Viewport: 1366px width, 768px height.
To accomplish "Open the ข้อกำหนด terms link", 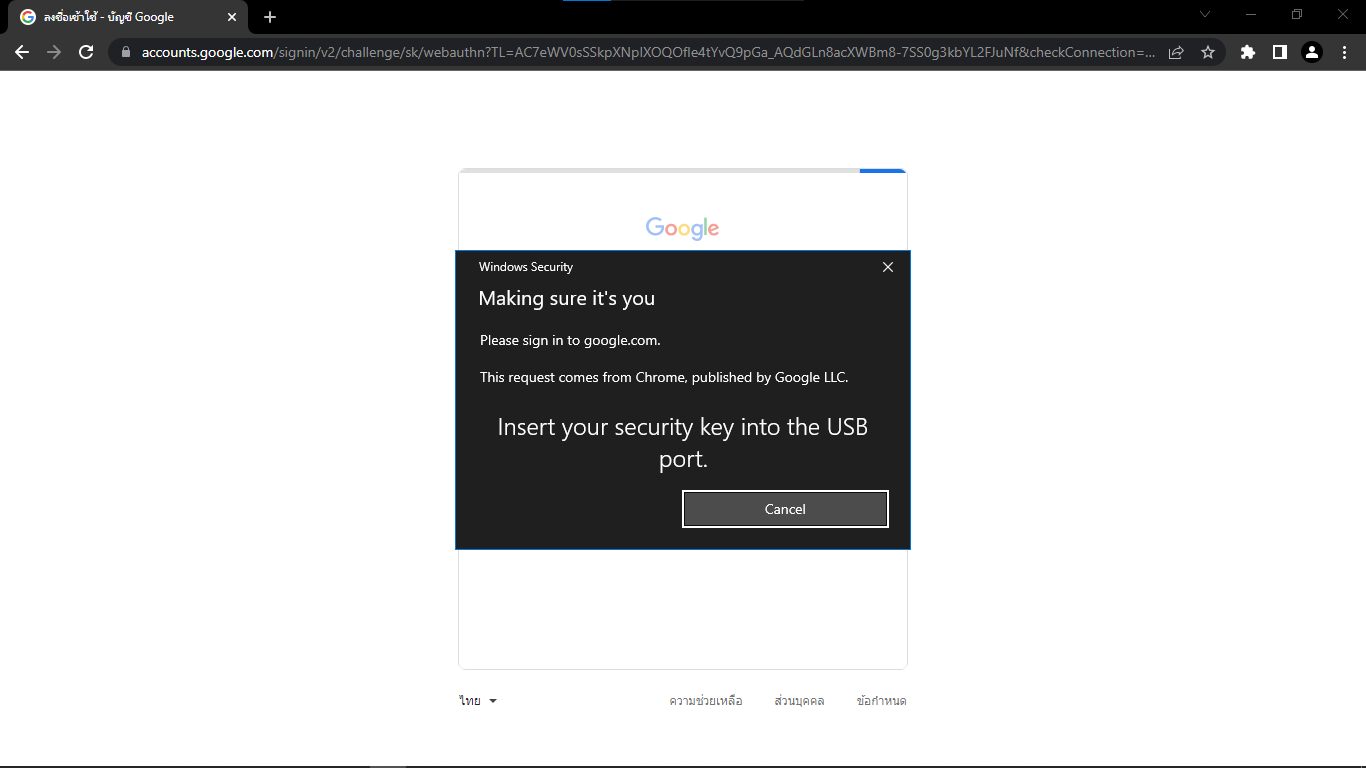I will click(x=881, y=701).
